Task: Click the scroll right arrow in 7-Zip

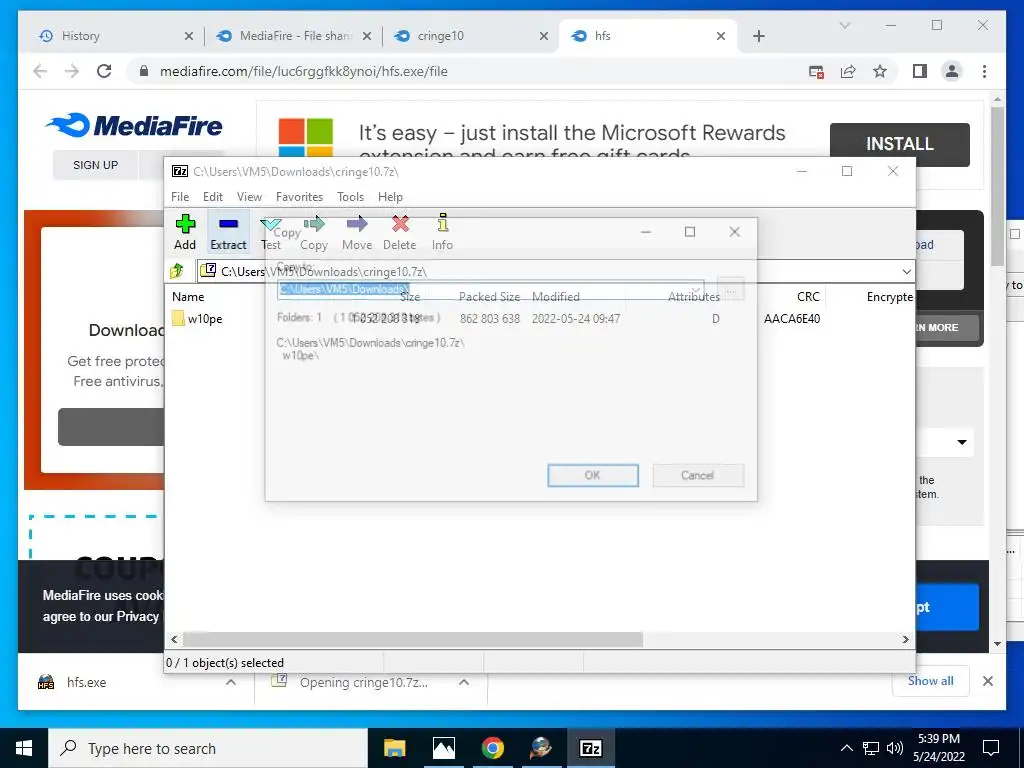Action: tap(905, 639)
